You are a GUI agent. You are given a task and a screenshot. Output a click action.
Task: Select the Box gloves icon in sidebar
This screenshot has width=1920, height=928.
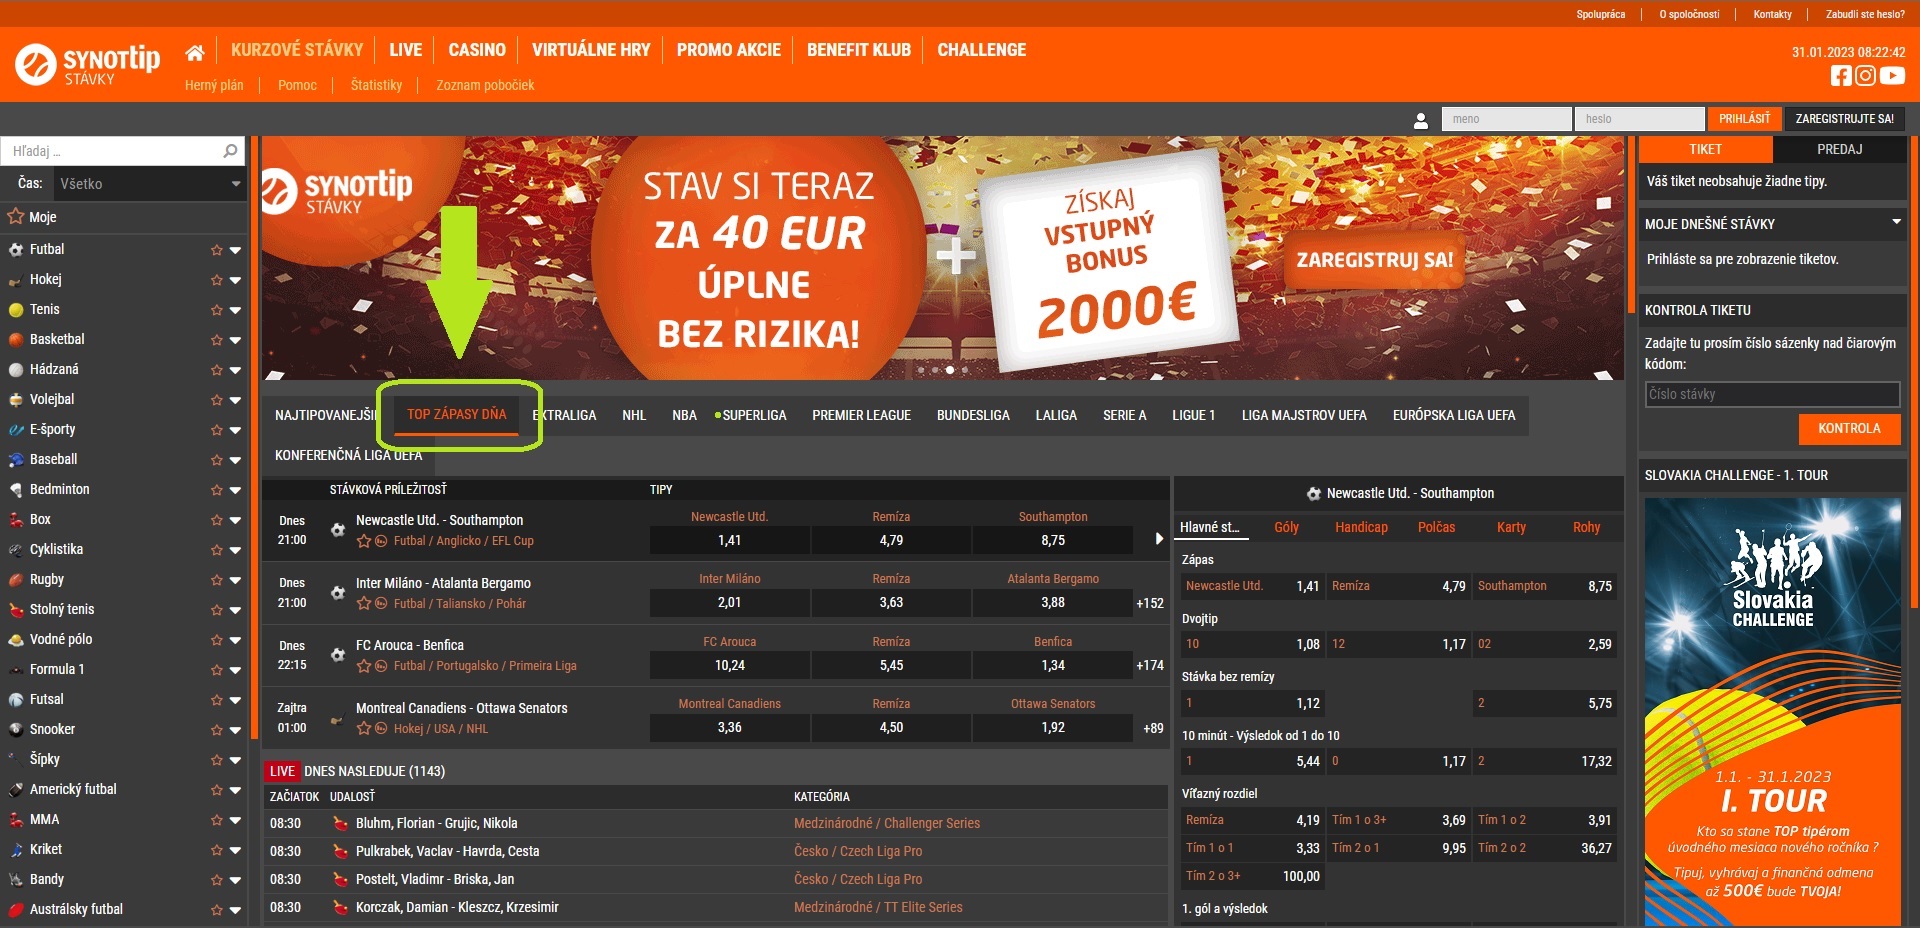point(16,520)
